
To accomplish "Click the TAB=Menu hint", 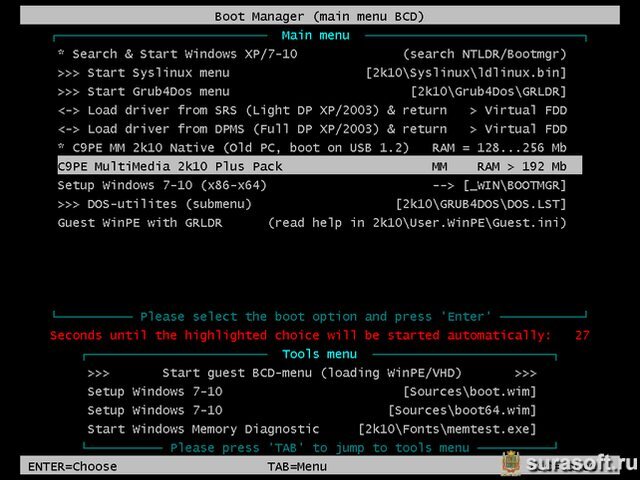I will pos(297,467).
